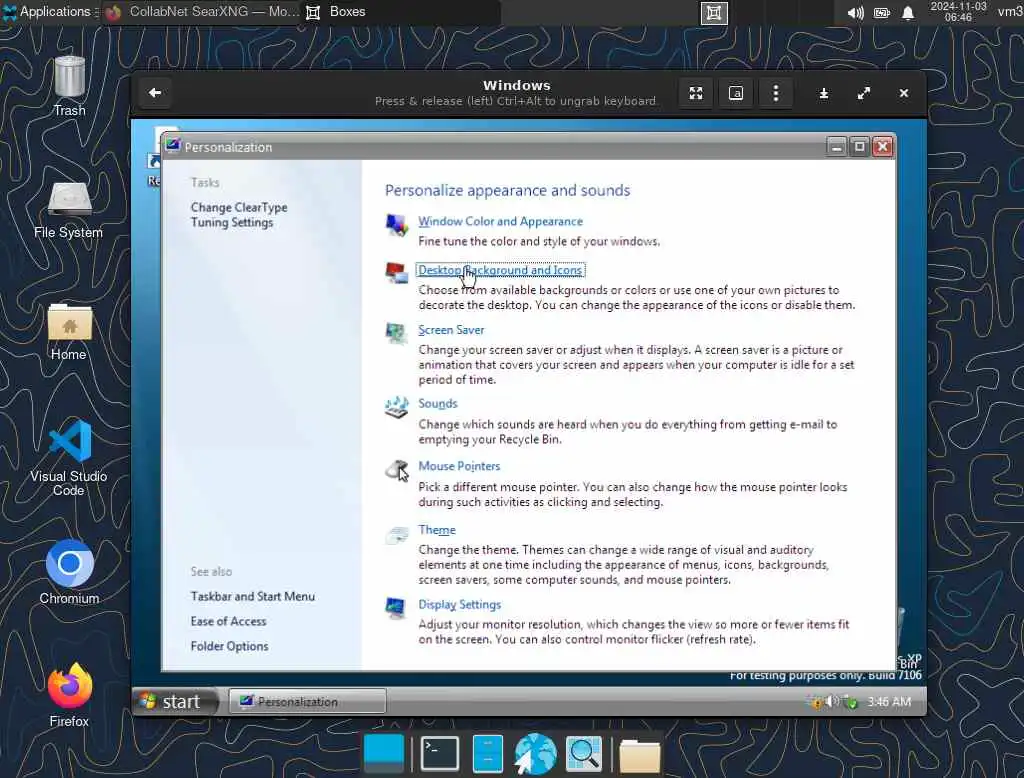This screenshot has height=778, width=1024.
Task: Click the top panel date and clock
Action: (958, 12)
